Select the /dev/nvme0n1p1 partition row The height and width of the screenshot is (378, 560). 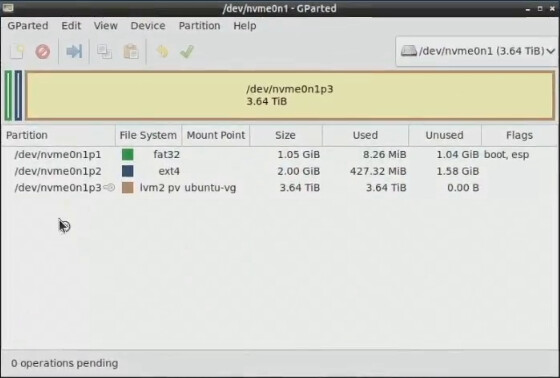(x=279, y=154)
